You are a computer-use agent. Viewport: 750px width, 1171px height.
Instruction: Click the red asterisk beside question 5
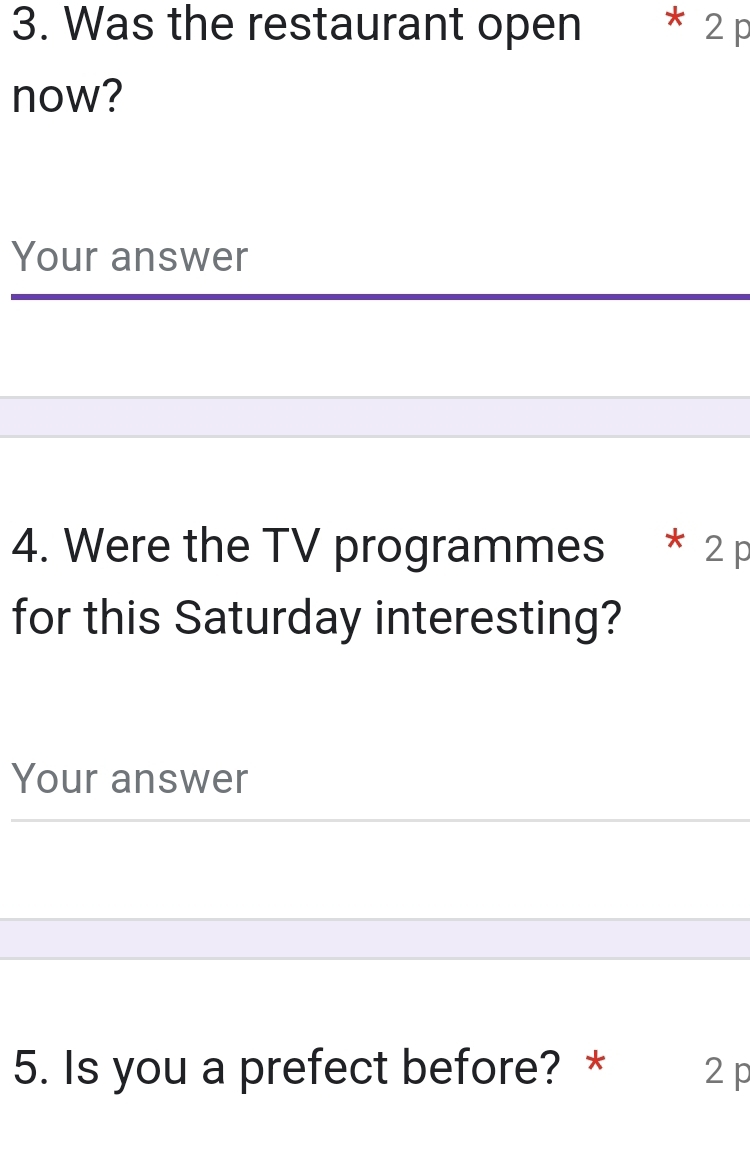pos(596,1064)
